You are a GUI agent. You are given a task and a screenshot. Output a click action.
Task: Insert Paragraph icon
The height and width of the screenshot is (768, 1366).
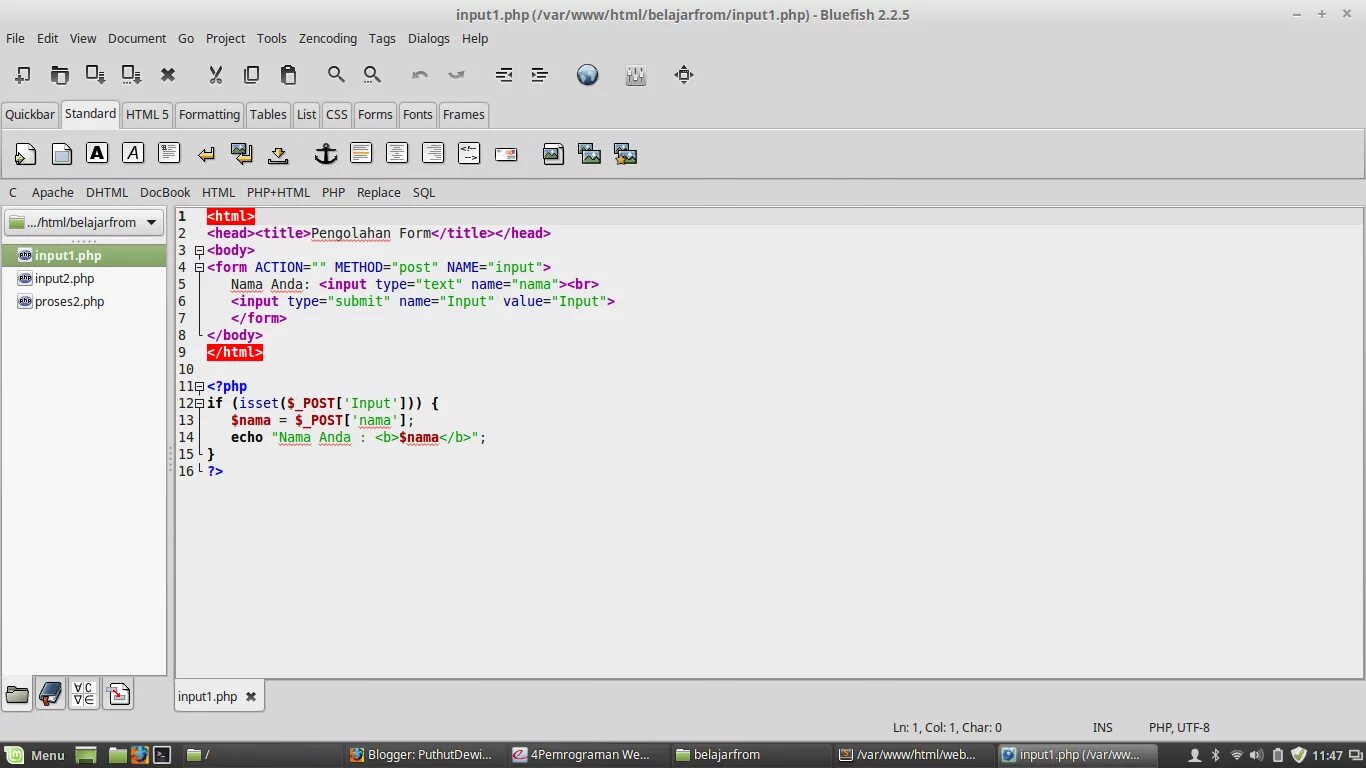coord(169,153)
